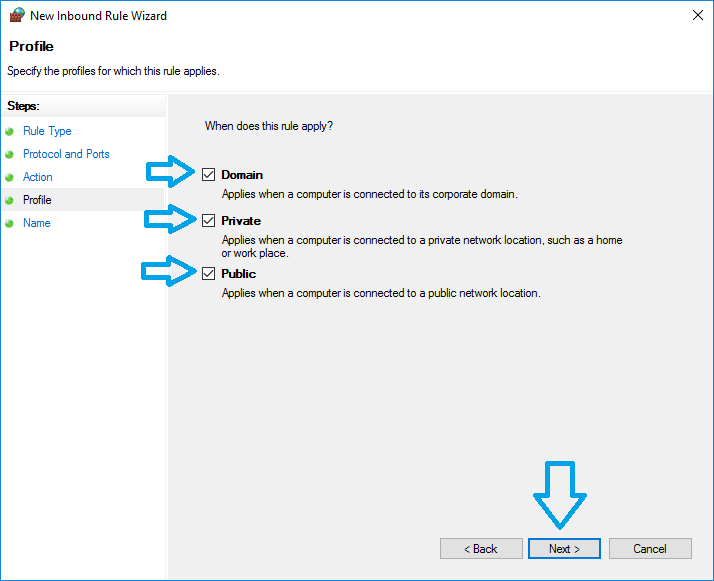The height and width of the screenshot is (581, 714).
Task: Click the bold Private label text
Action: [241, 221]
